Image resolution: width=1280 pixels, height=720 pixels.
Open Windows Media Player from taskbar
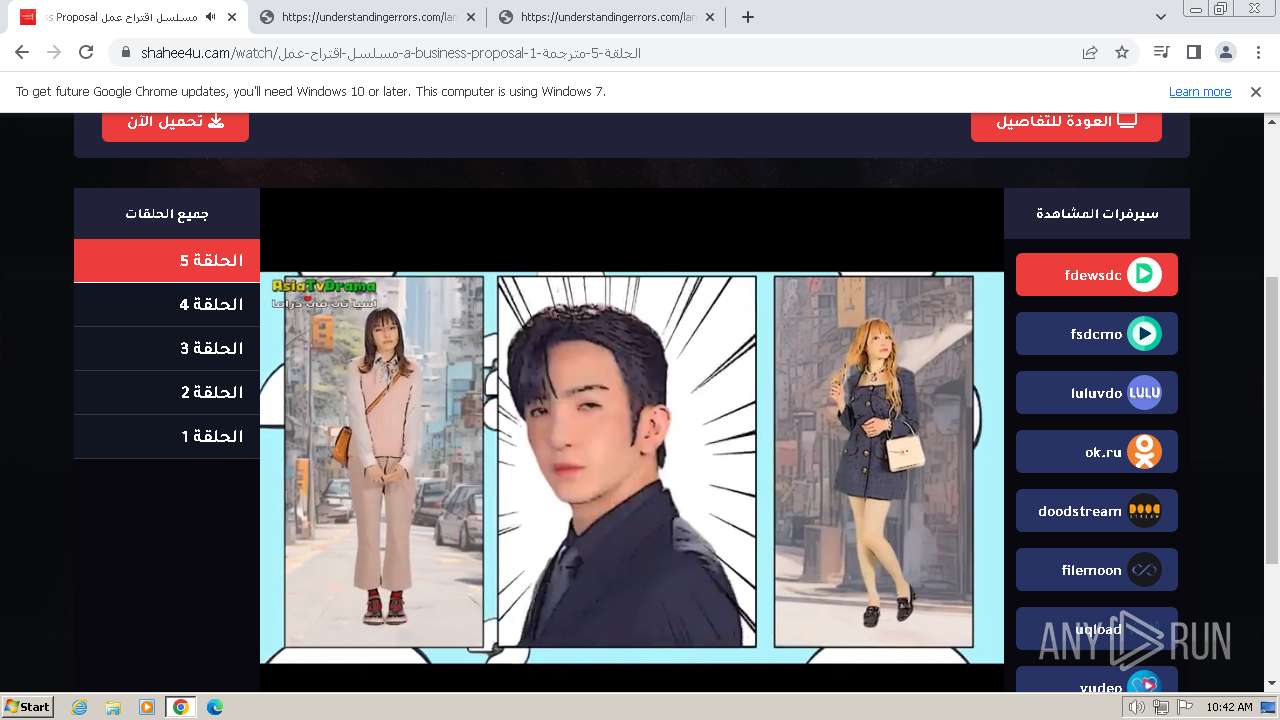click(147, 707)
